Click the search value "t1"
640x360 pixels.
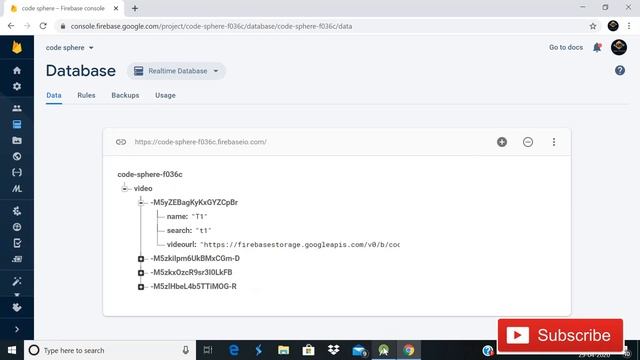point(203,231)
